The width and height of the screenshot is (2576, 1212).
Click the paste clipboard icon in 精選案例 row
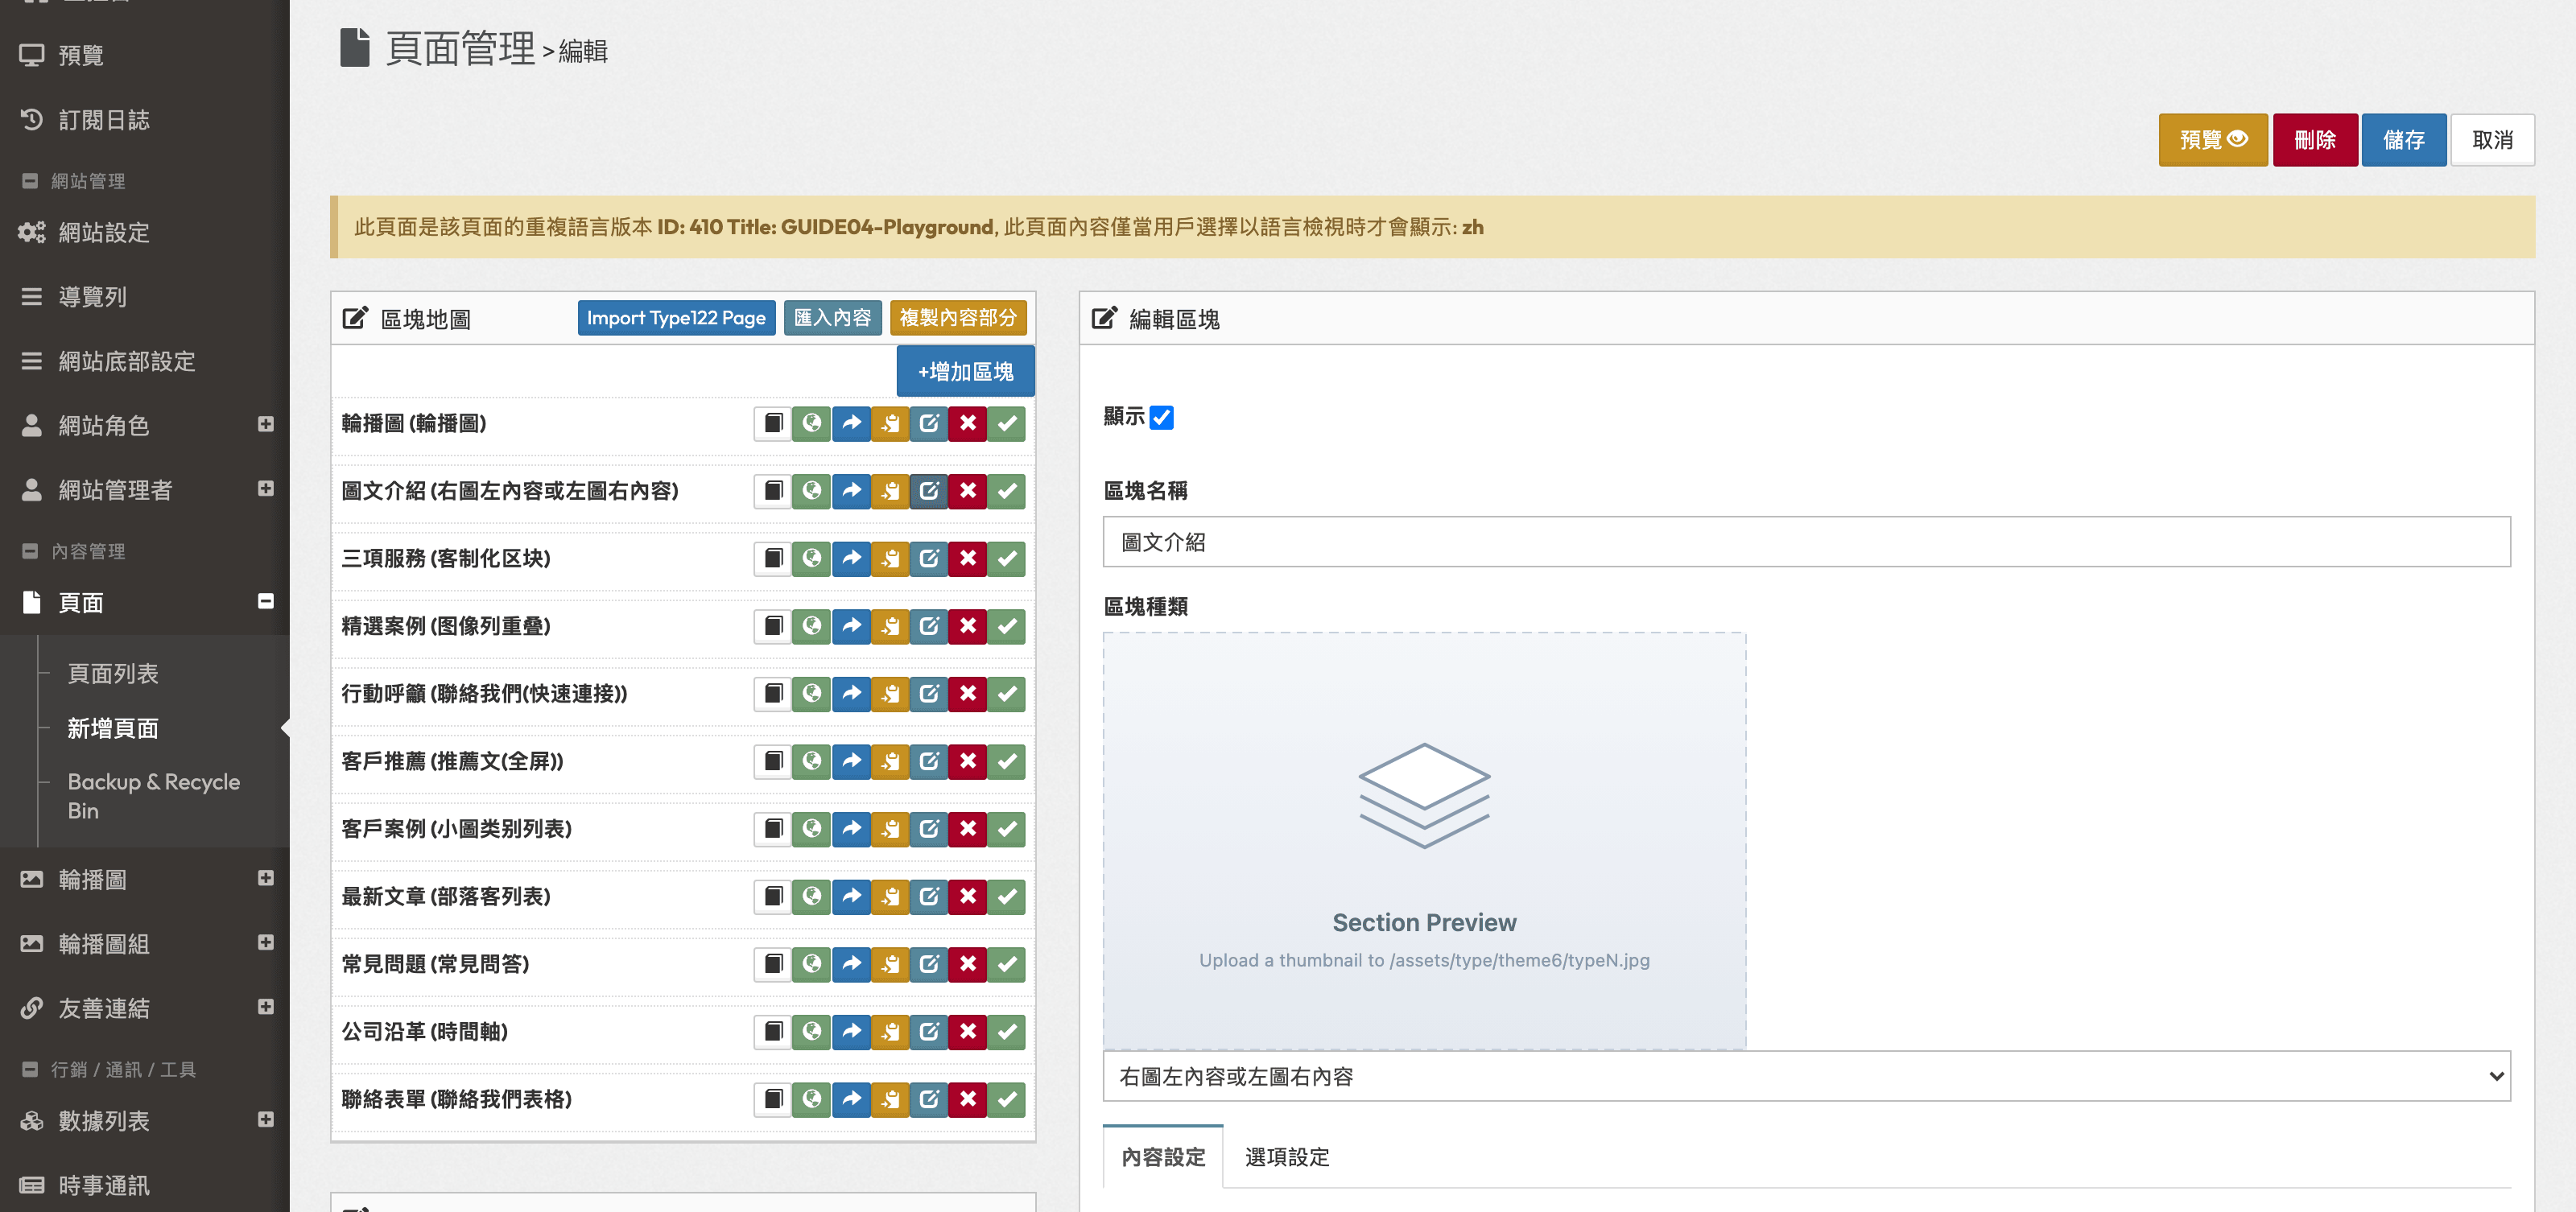pyautogui.click(x=890, y=626)
